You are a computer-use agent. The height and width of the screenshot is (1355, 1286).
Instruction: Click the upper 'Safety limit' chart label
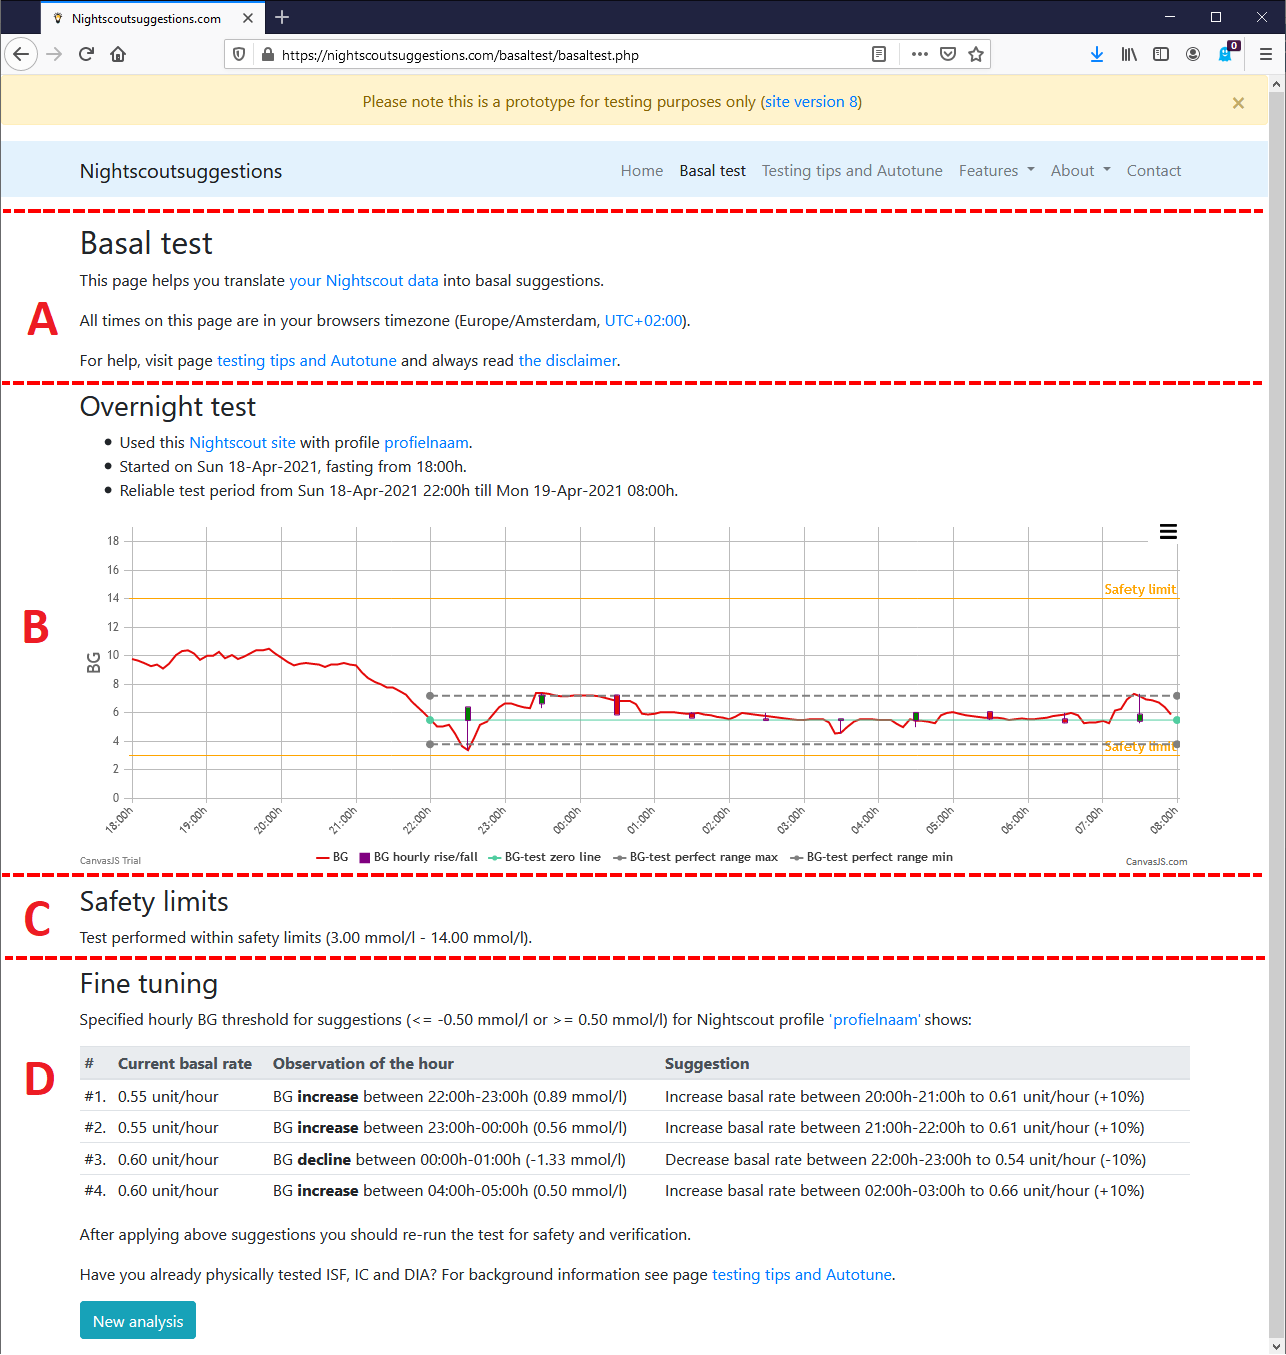[1140, 589]
